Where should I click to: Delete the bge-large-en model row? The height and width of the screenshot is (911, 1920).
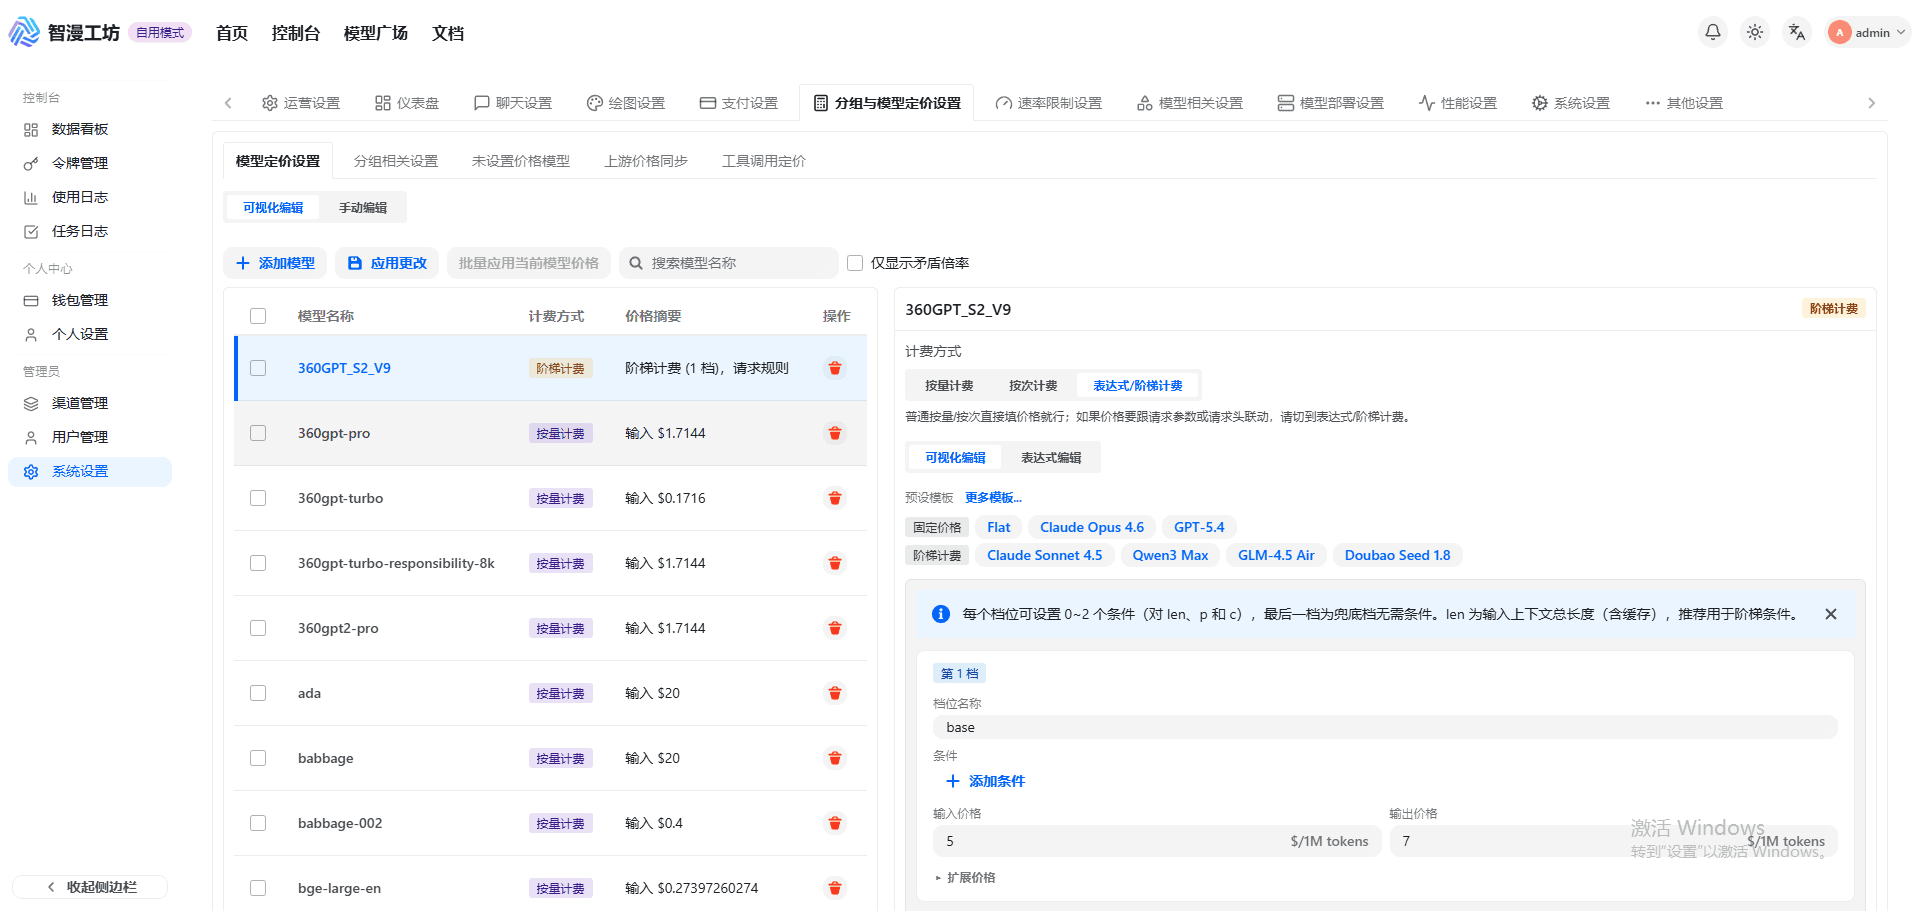tap(834, 888)
